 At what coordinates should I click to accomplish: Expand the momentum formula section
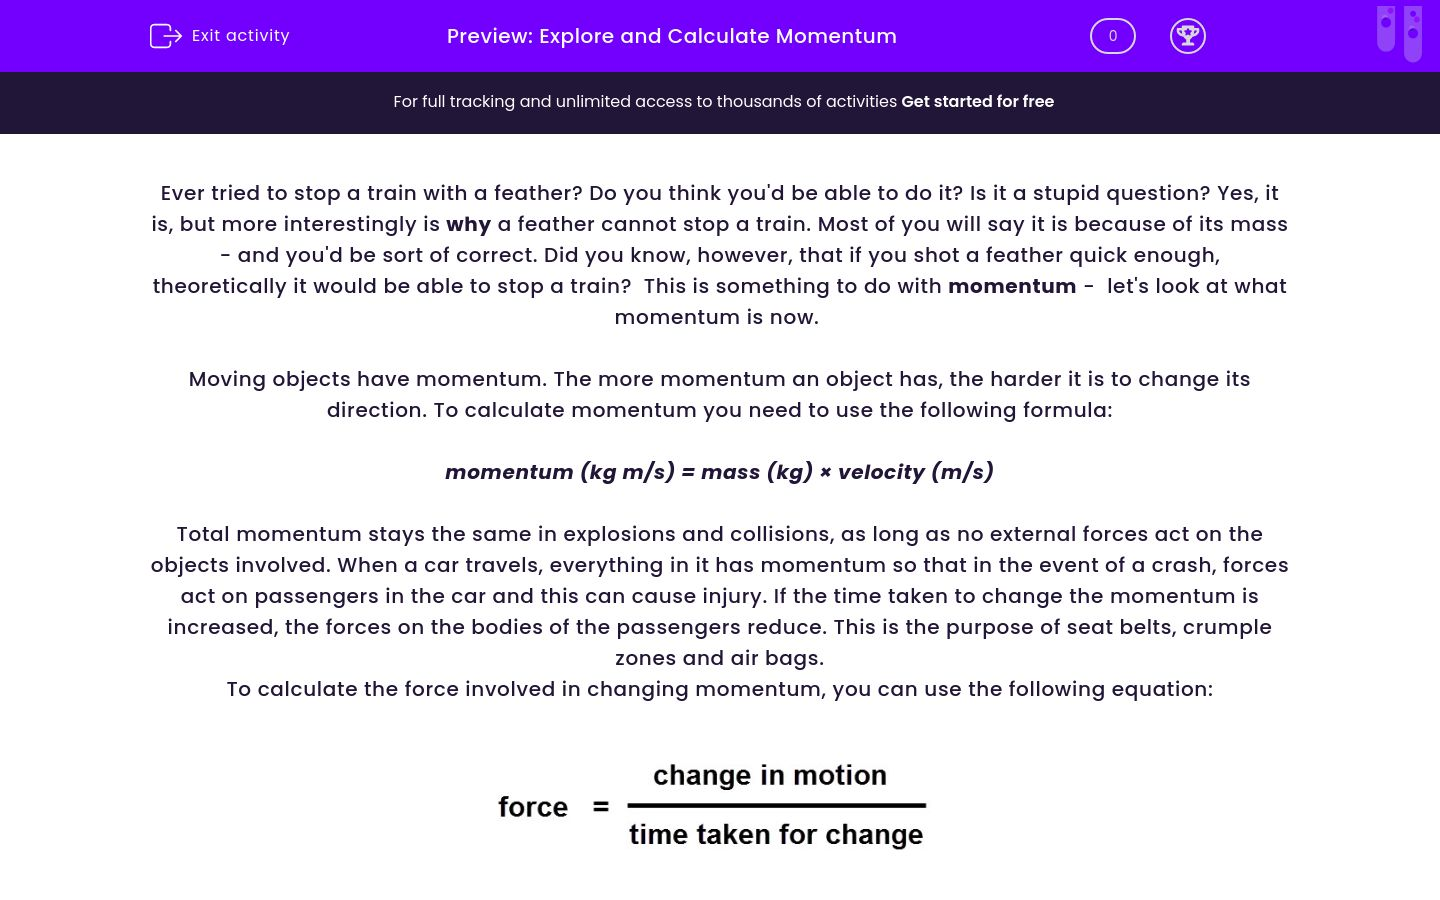[719, 471]
